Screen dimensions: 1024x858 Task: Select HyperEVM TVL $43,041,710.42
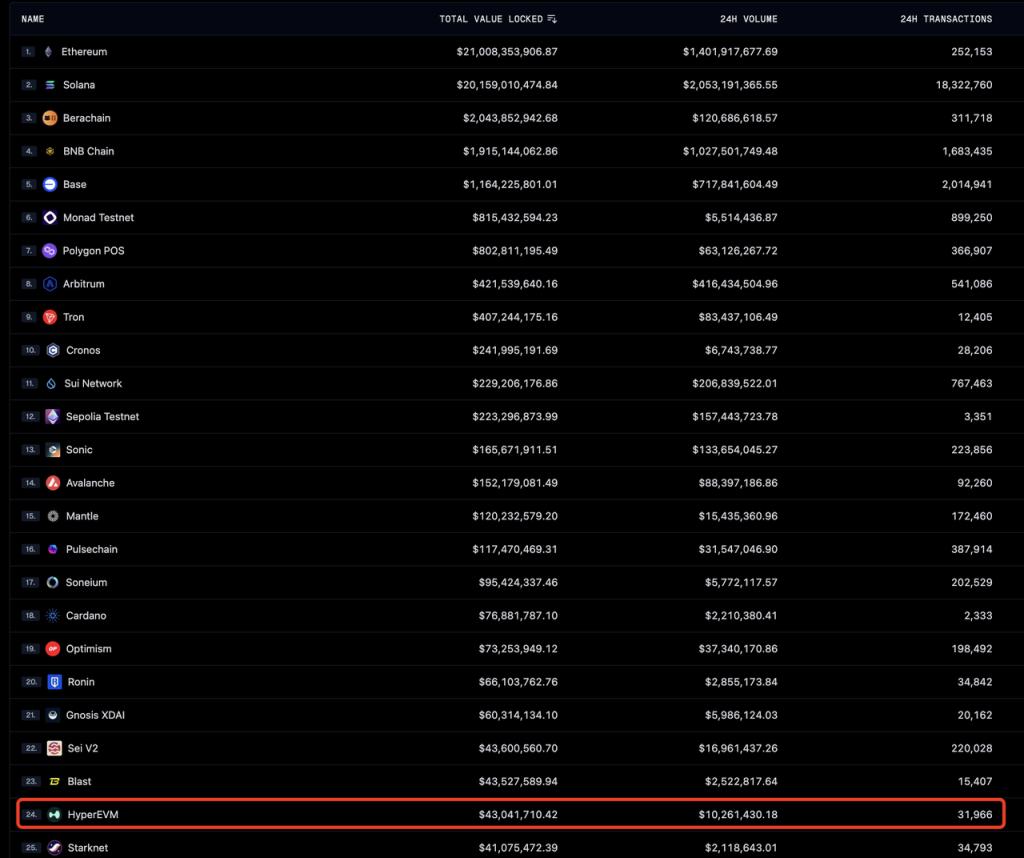click(x=519, y=815)
